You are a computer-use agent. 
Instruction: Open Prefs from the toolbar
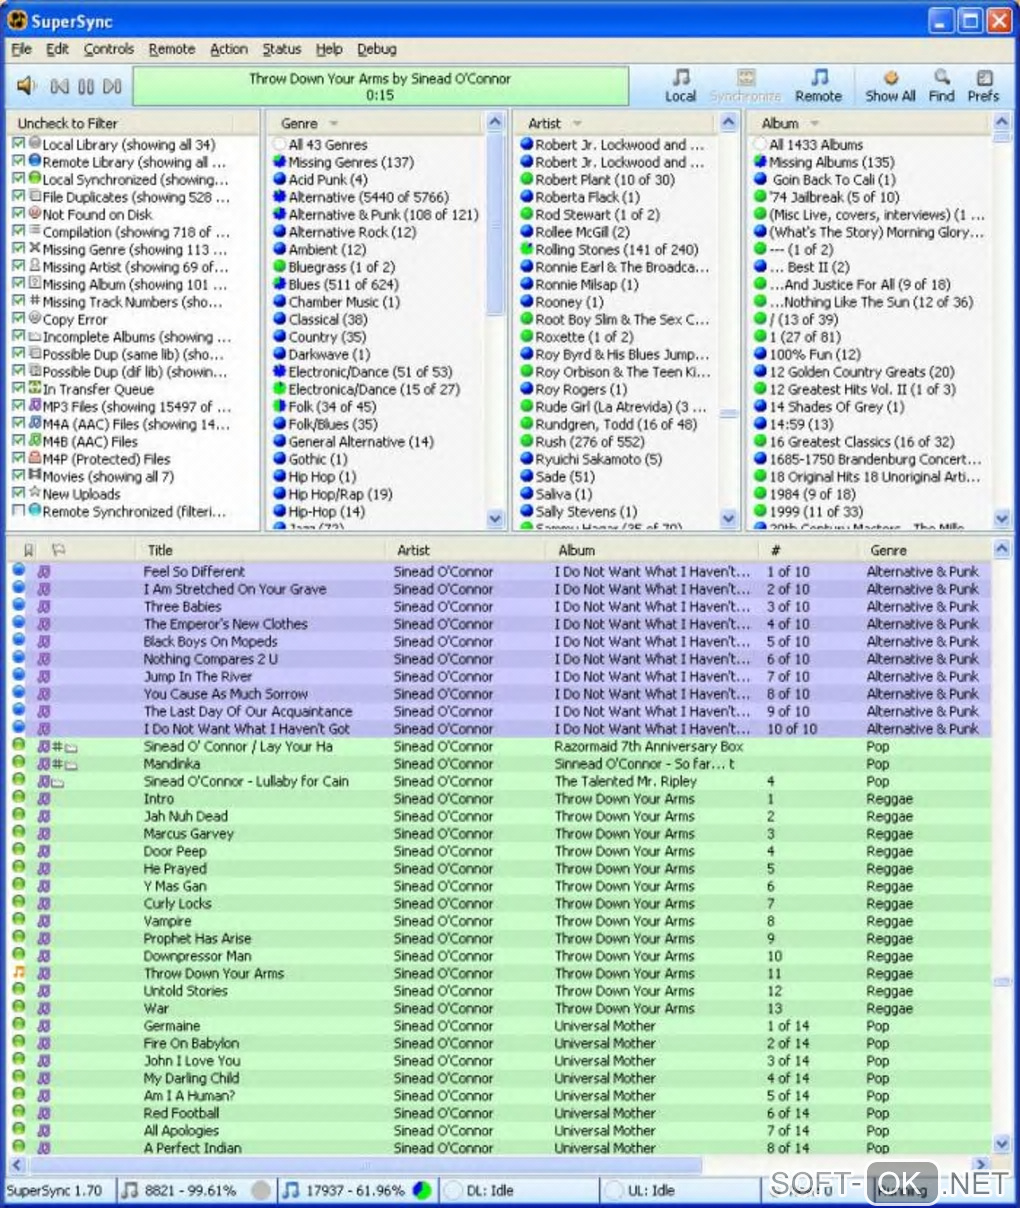click(983, 86)
